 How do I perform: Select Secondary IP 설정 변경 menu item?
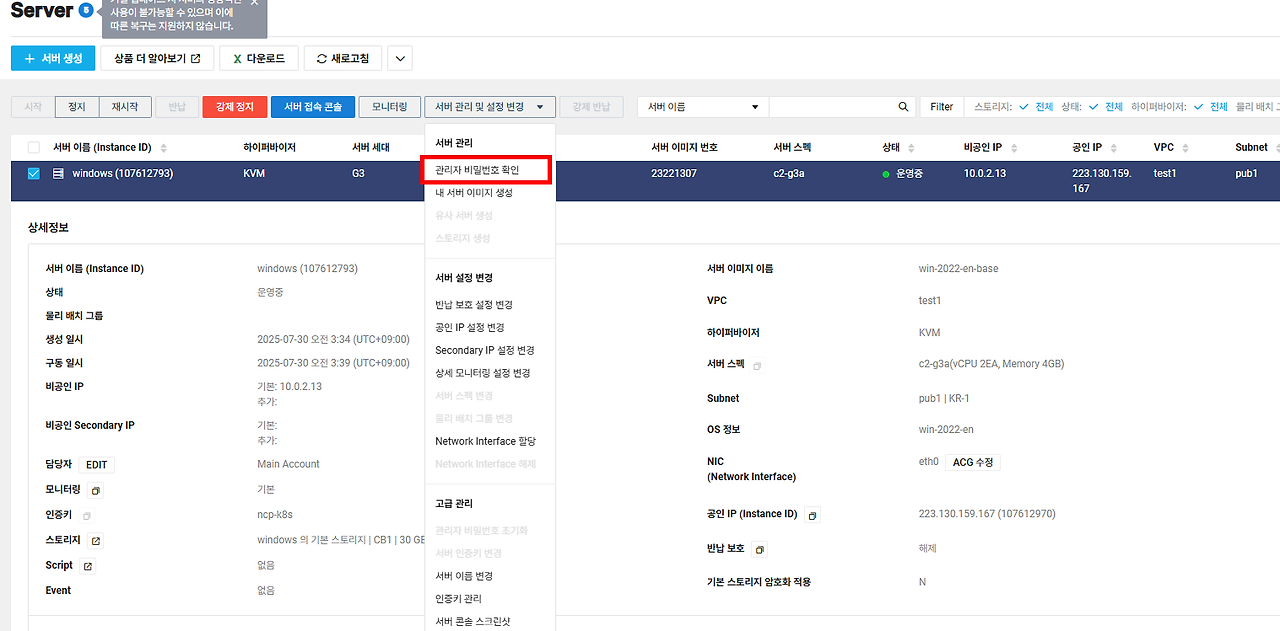tap(485, 350)
